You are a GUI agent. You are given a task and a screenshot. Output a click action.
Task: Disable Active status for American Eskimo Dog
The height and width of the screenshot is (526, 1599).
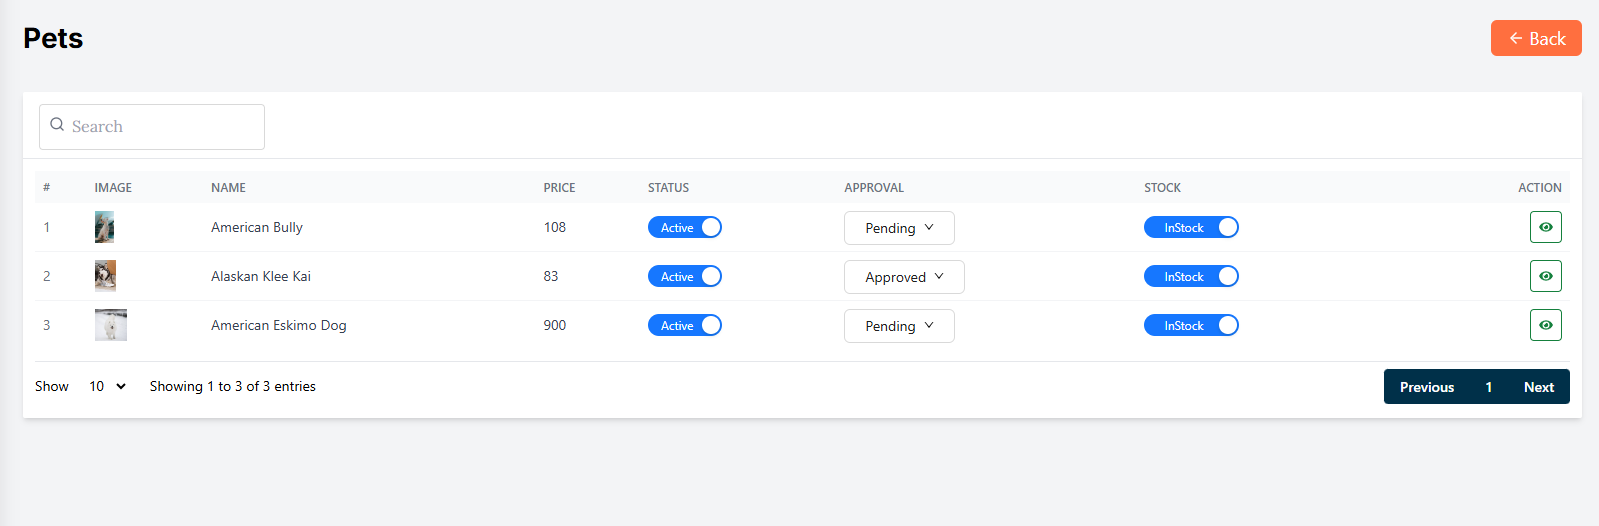click(x=685, y=325)
